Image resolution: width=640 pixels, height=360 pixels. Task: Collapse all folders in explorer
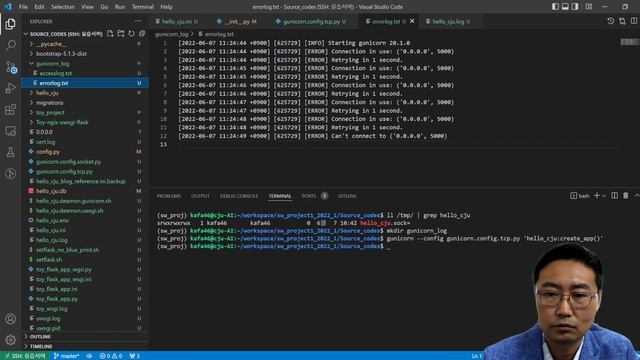[x=142, y=33]
